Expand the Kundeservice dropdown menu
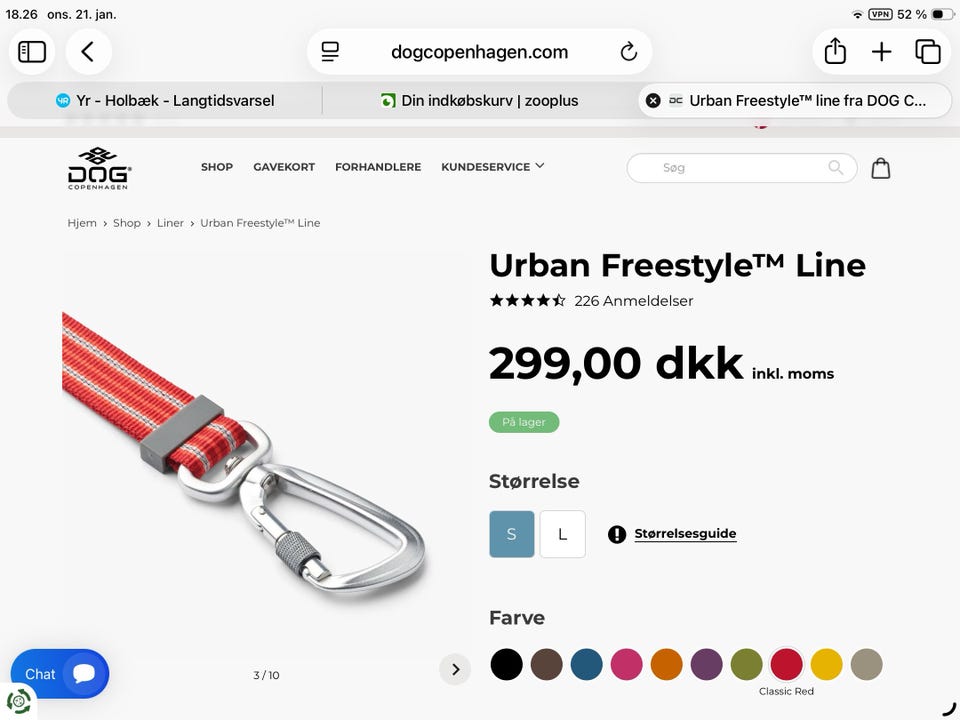The image size is (960, 720). (492, 167)
